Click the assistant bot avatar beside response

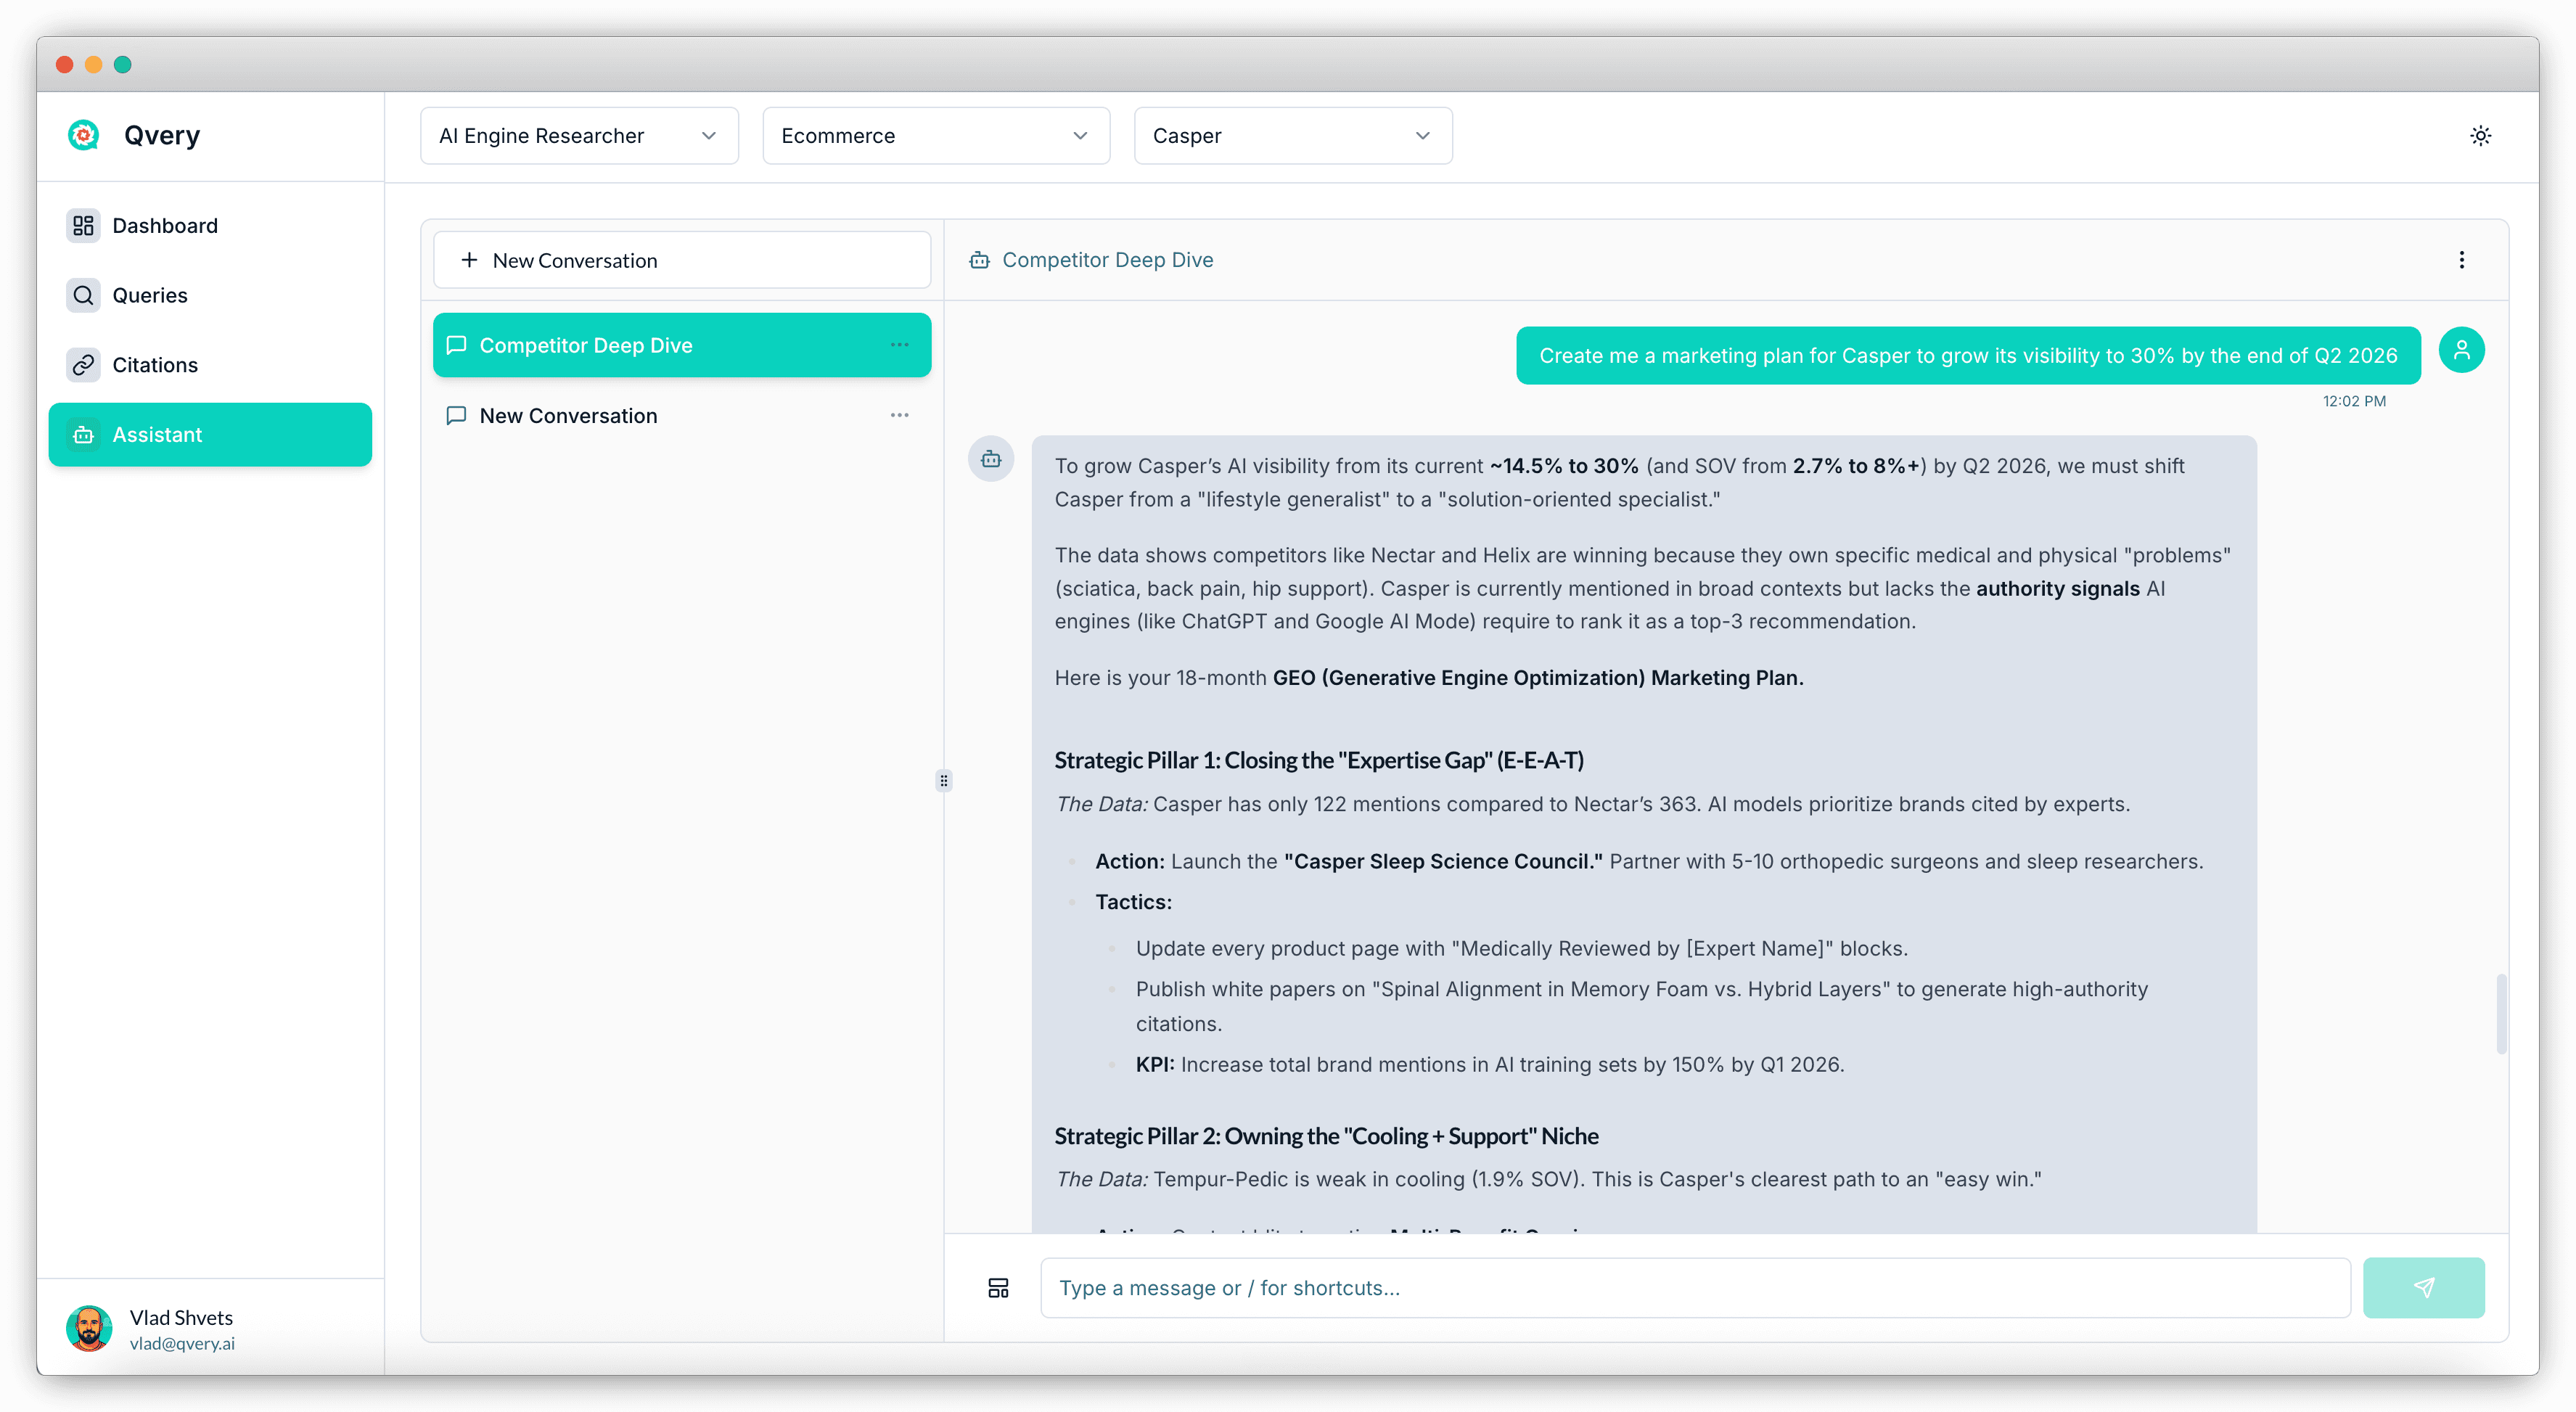pos(991,460)
